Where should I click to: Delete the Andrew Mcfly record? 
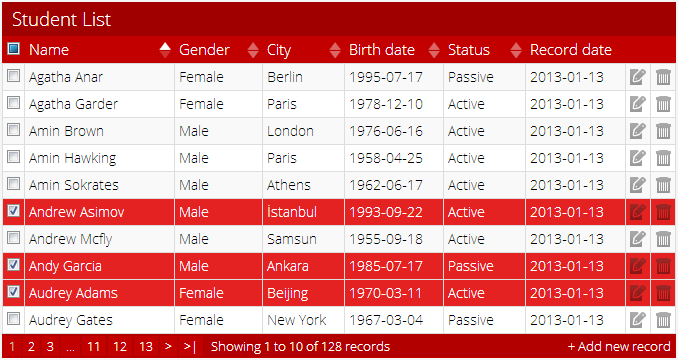(x=663, y=239)
